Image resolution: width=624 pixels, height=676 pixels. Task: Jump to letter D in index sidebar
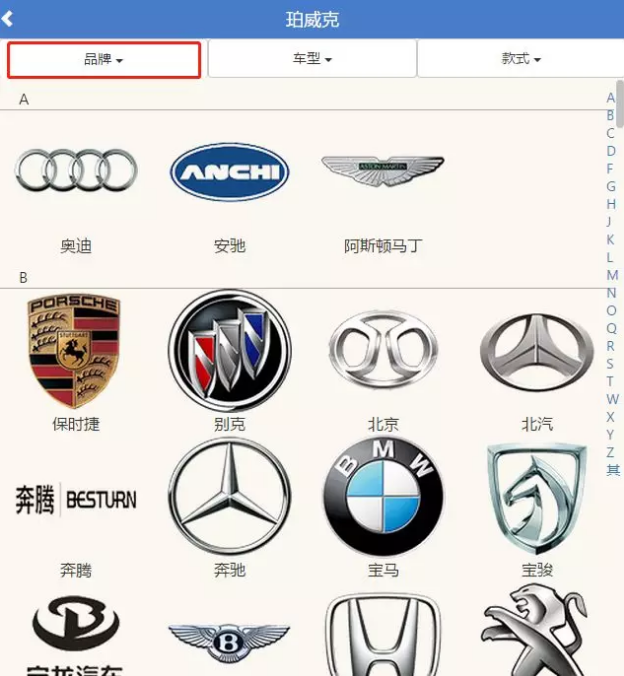pyautogui.click(x=611, y=151)
